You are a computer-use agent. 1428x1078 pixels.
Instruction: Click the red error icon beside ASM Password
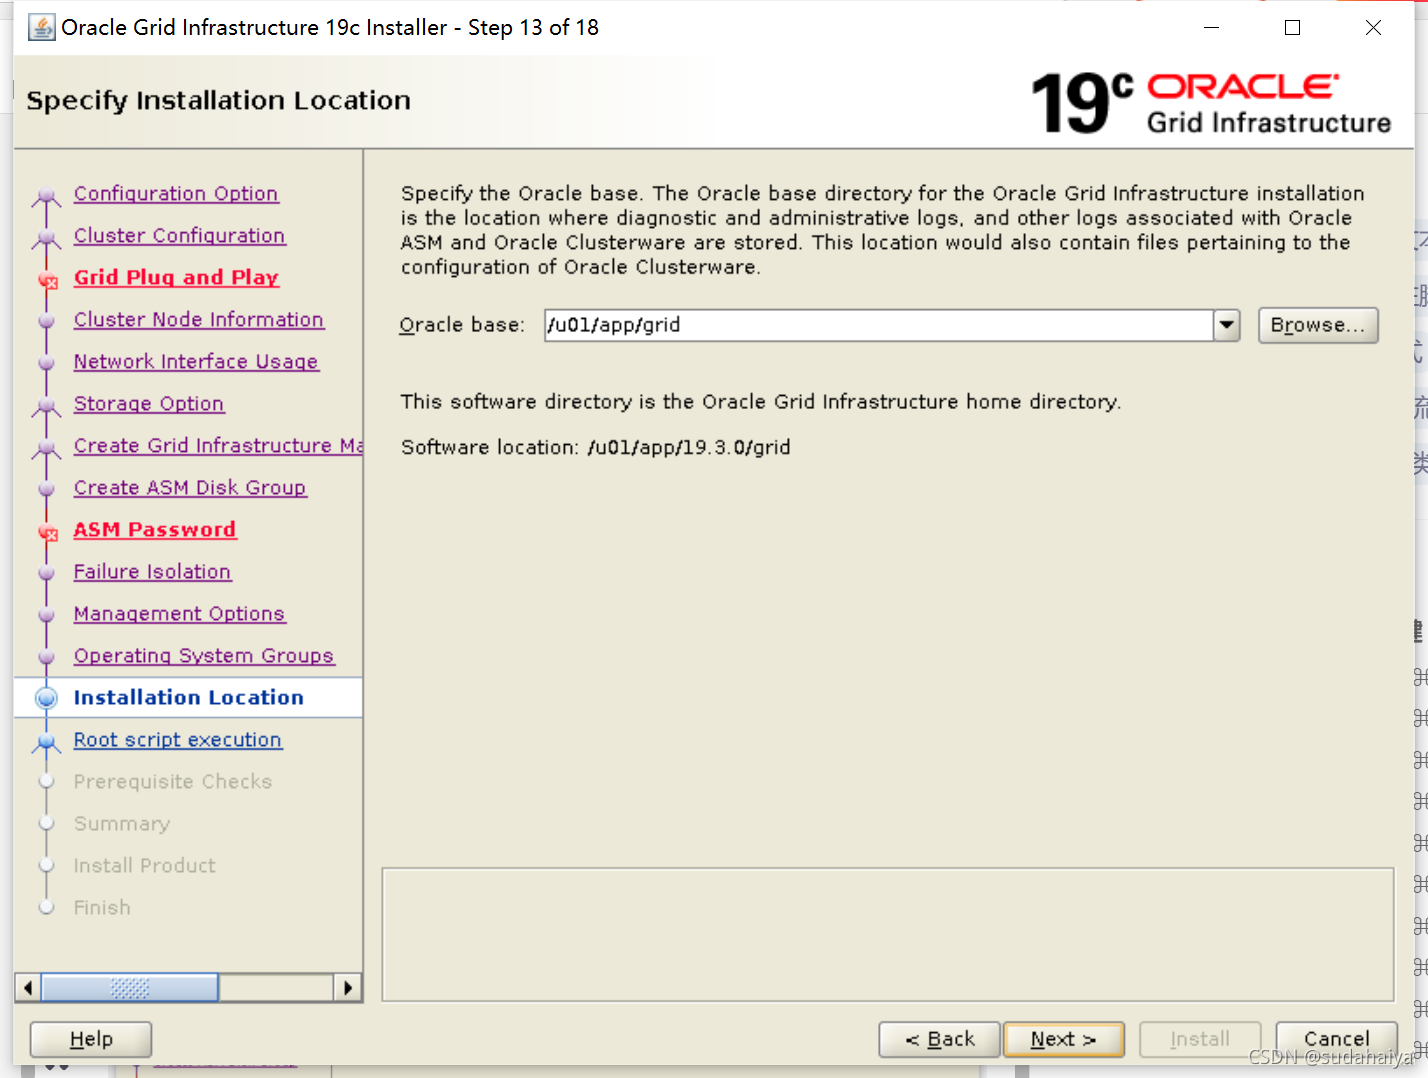pyautogui.click(x=47, y=532)
